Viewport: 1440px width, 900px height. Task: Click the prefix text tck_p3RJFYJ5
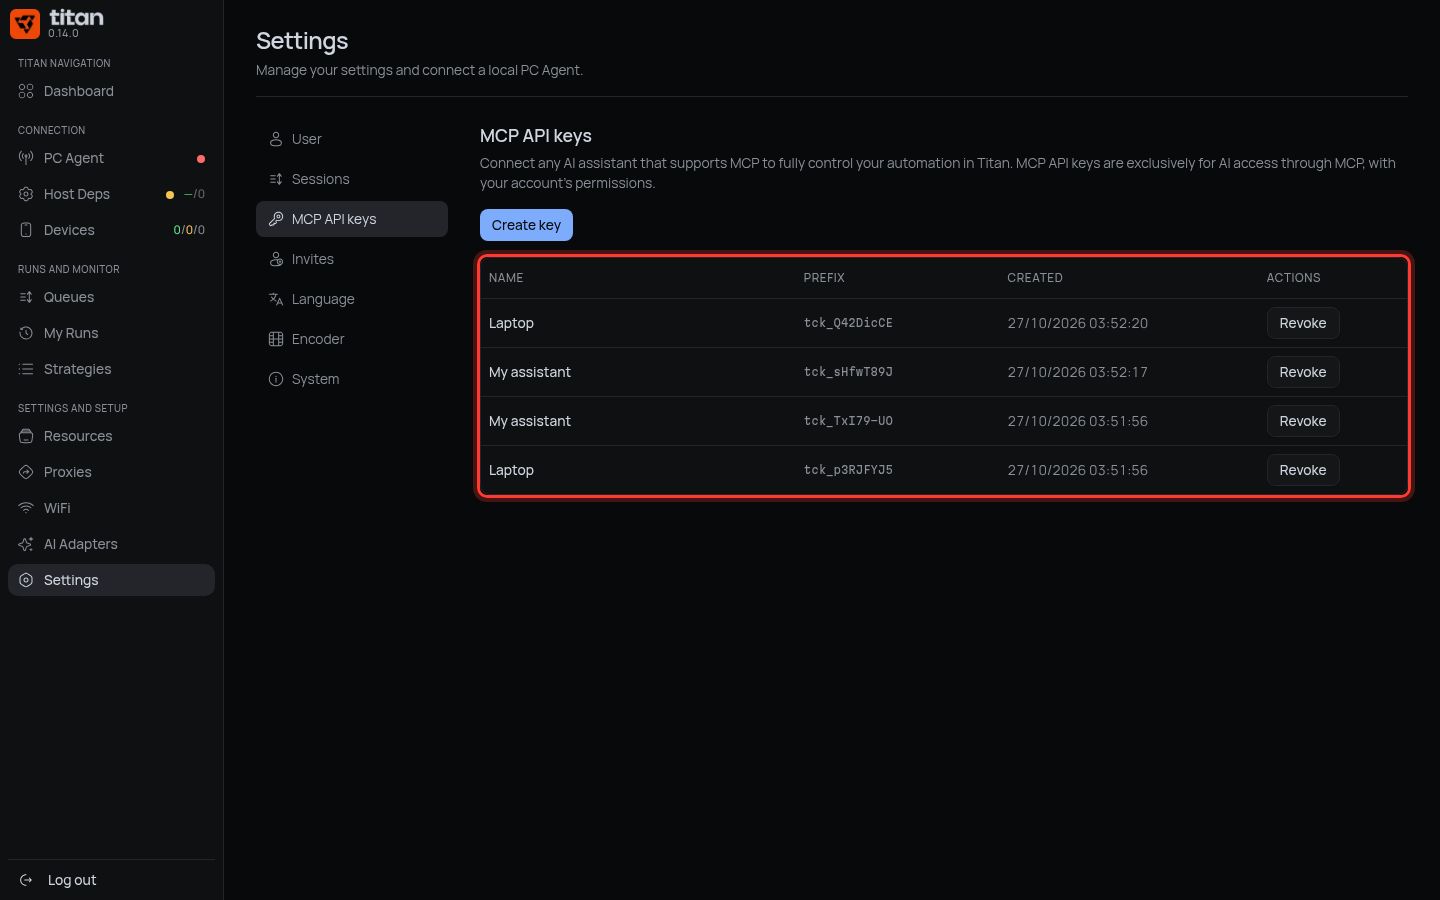tap(848, 470)
